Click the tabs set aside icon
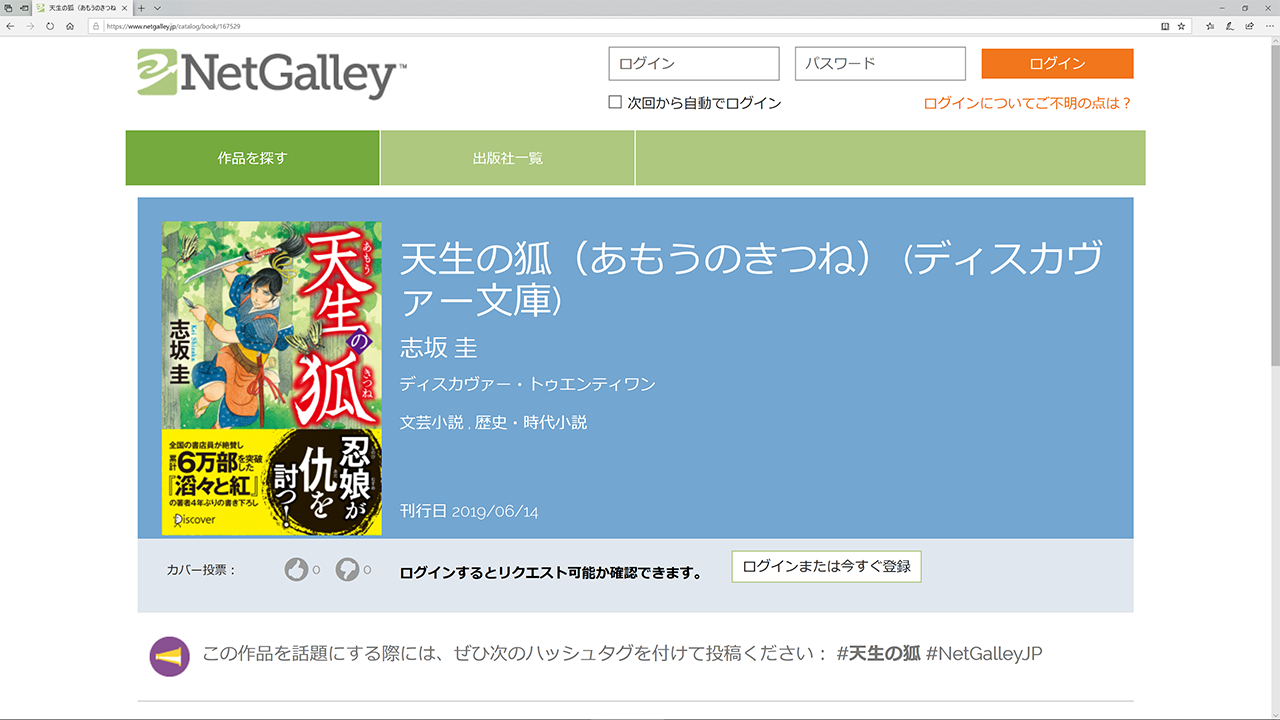Viewport: 1280px width, 720px height. (x=7, y=8)
